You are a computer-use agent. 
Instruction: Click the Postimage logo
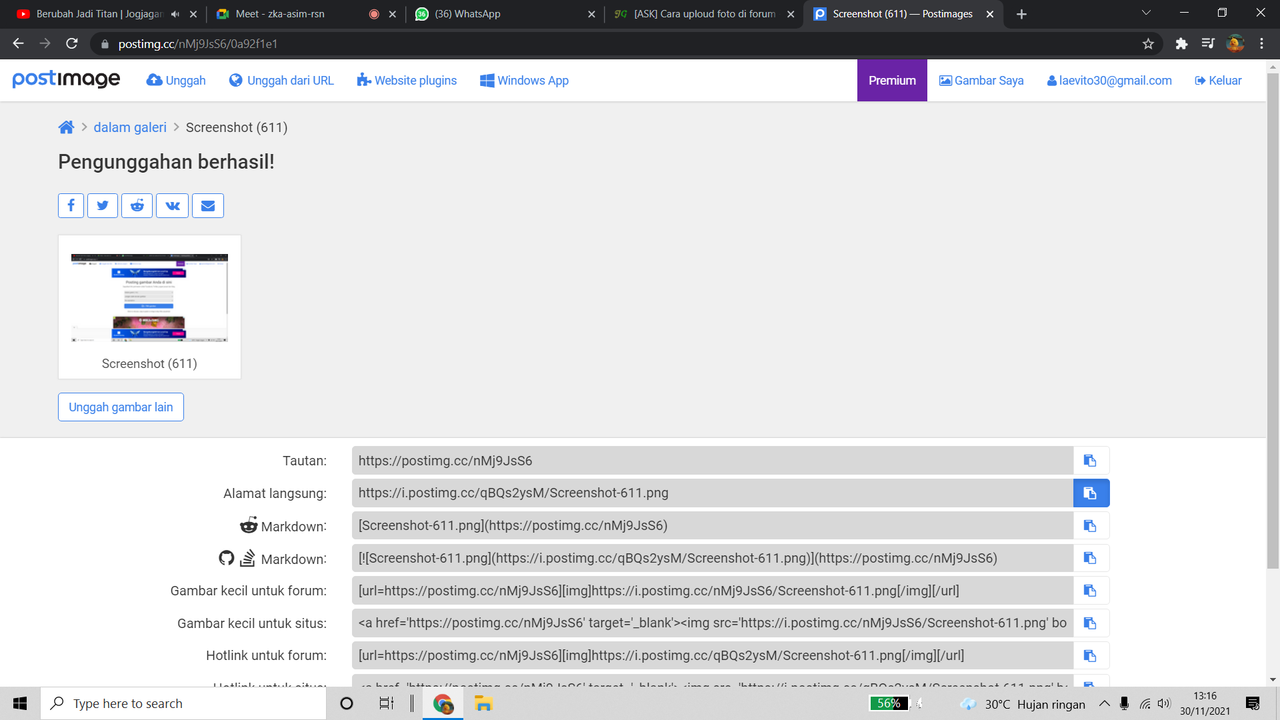(x=66, y=80)
